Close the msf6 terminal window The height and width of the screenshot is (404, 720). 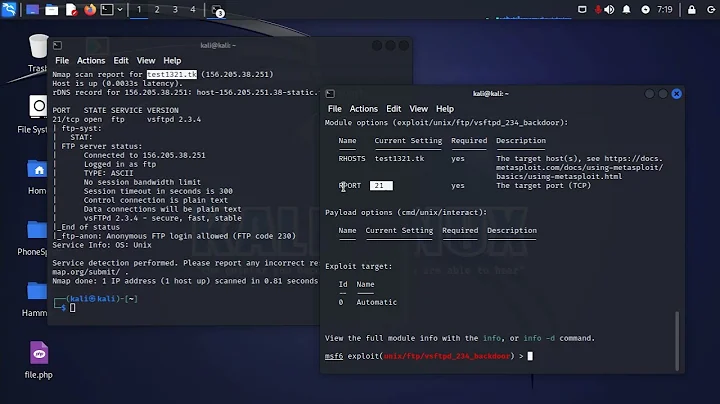pyautogui.click(x=676, y=94)
